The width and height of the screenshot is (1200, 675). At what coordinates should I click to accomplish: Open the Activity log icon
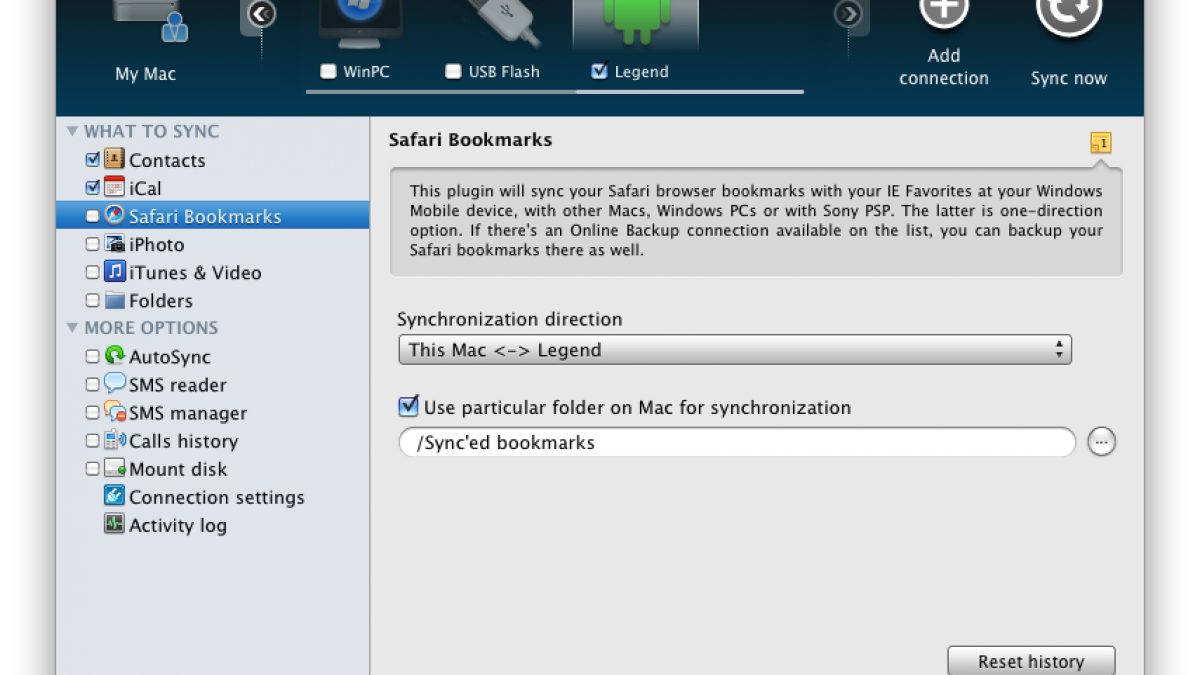(115, 525)
